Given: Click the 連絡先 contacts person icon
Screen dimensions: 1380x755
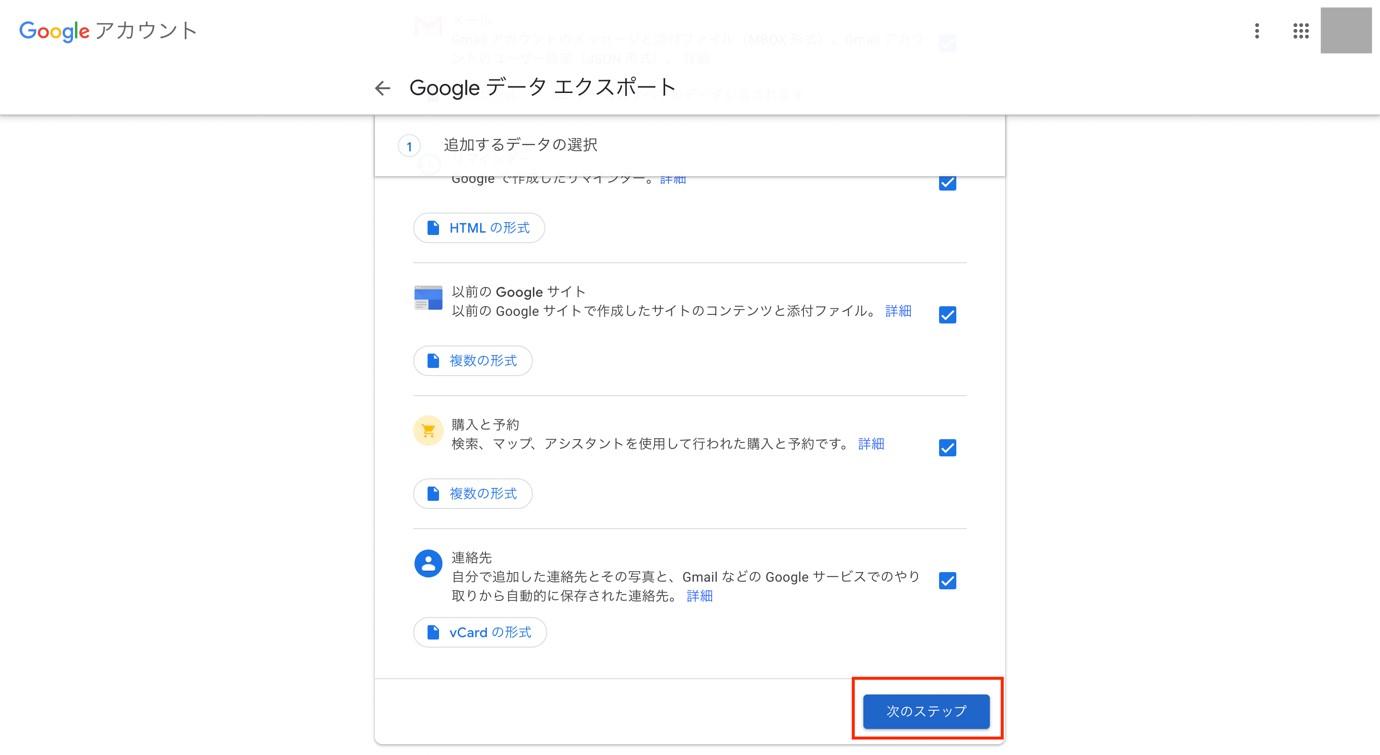Looking at the screenshot, I should tap(427, 563).
